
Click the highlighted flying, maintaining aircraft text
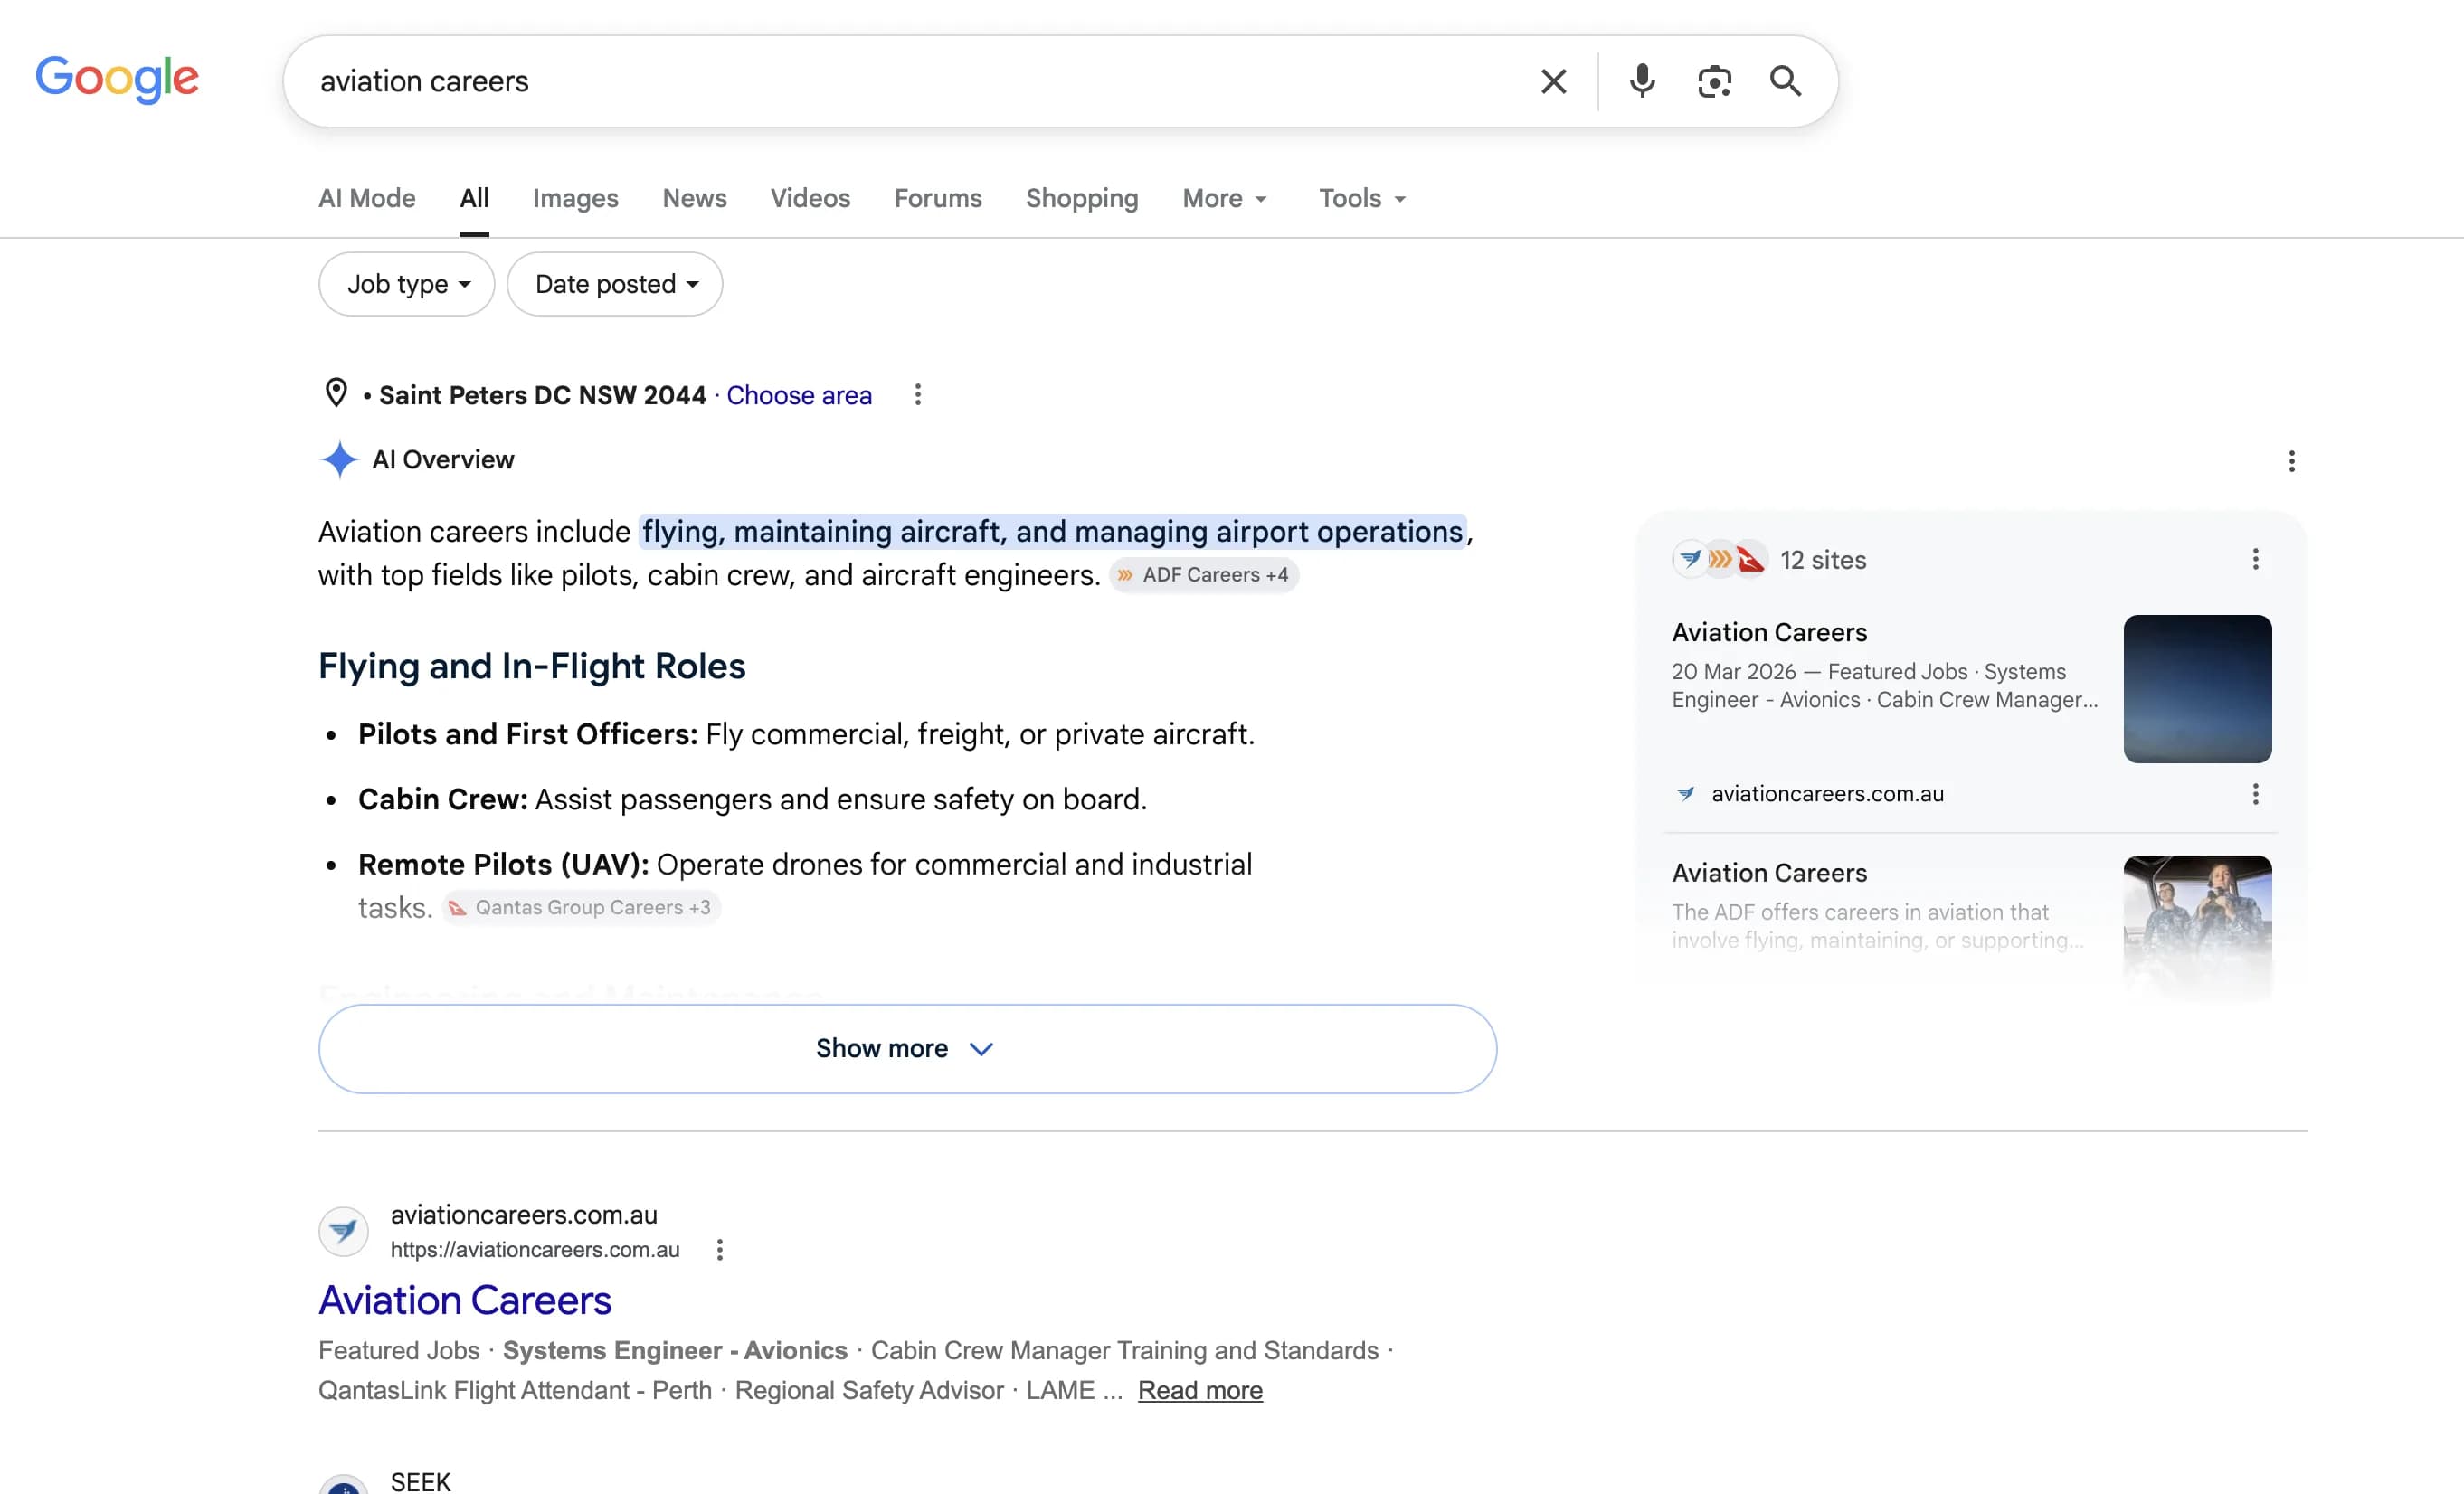(x=1052, y=531)
